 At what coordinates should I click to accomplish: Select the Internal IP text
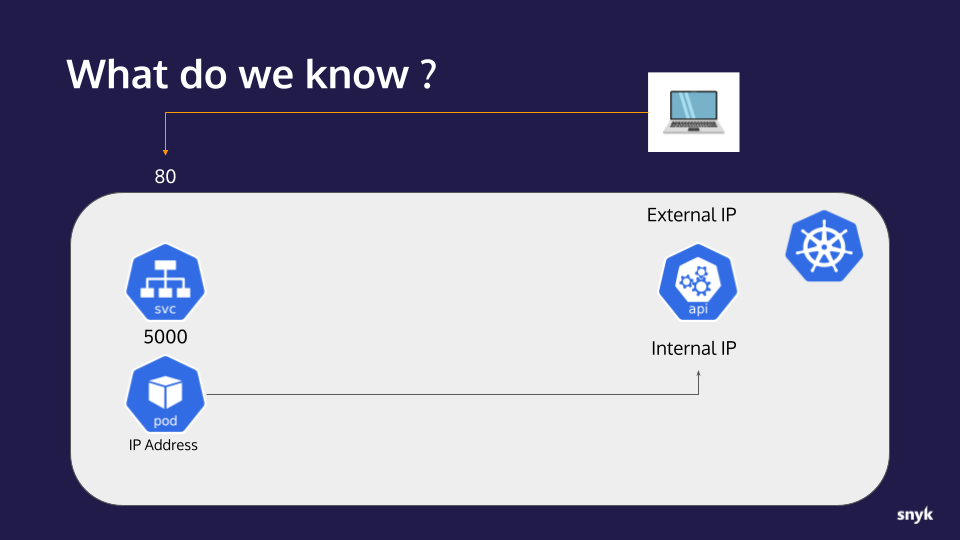693,349
